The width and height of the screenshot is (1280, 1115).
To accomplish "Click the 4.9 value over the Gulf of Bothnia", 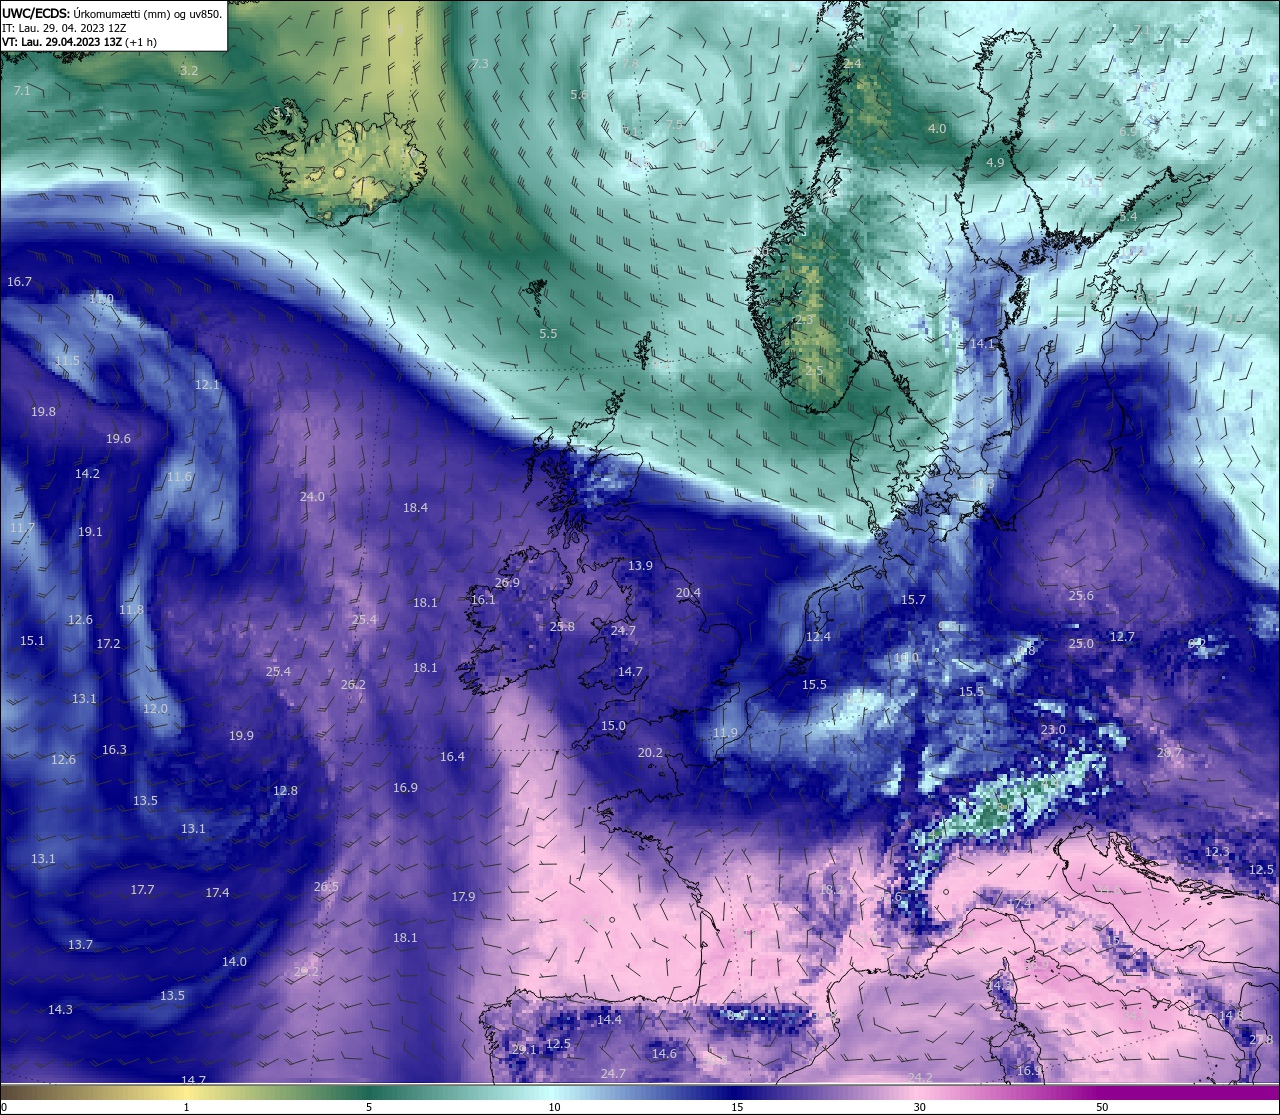I will pos(995,163).
